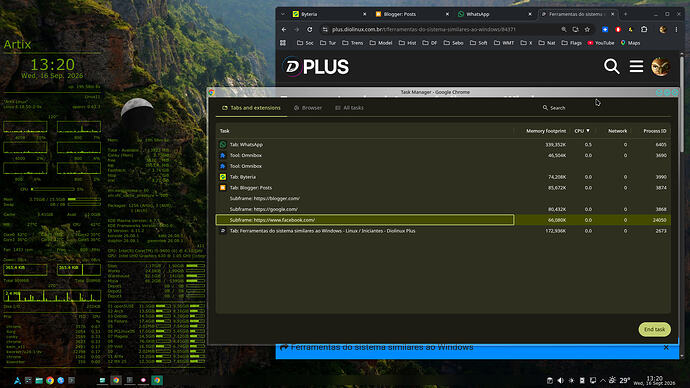Open the Chrome extensions puzzle icon

pyautogui.click(x=644, y=29)
